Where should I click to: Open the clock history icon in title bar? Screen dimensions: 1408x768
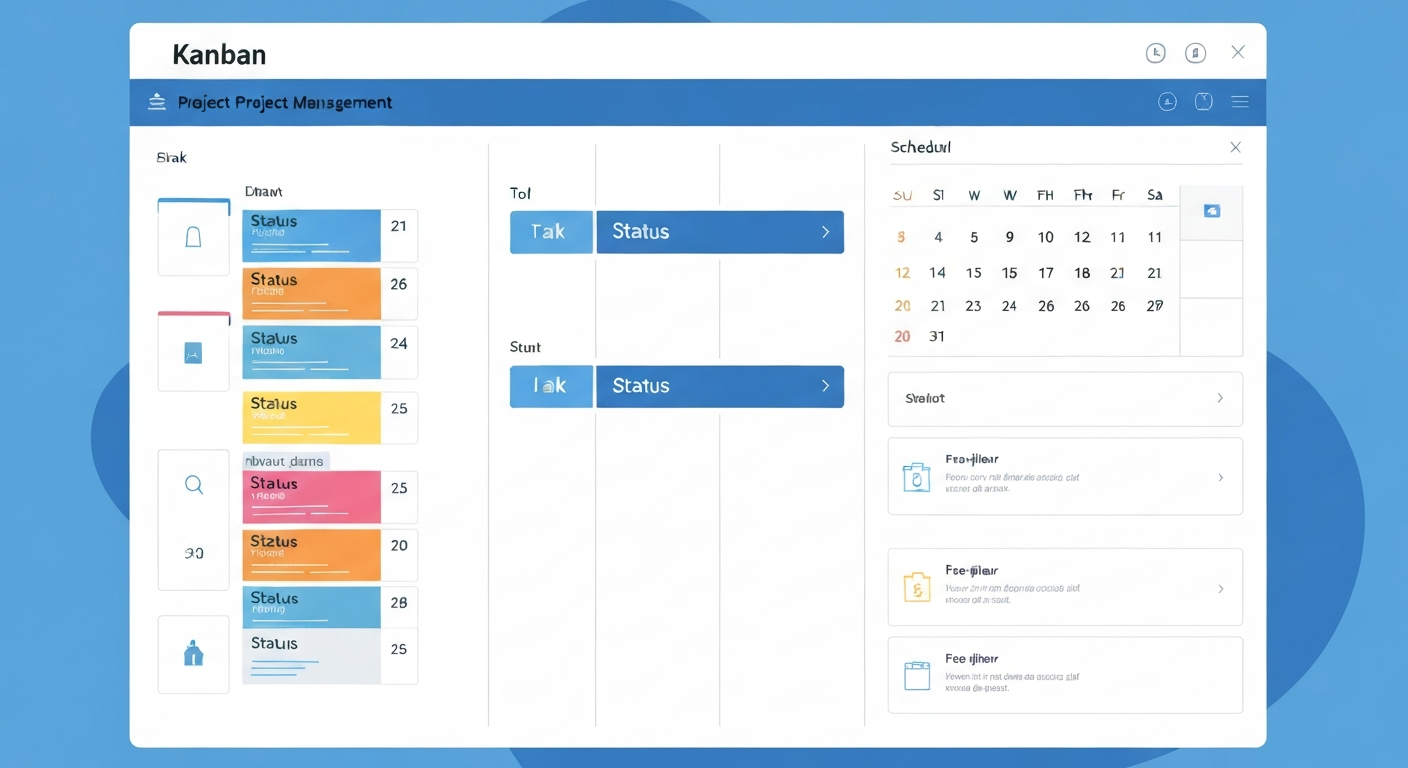(1155, 52)
